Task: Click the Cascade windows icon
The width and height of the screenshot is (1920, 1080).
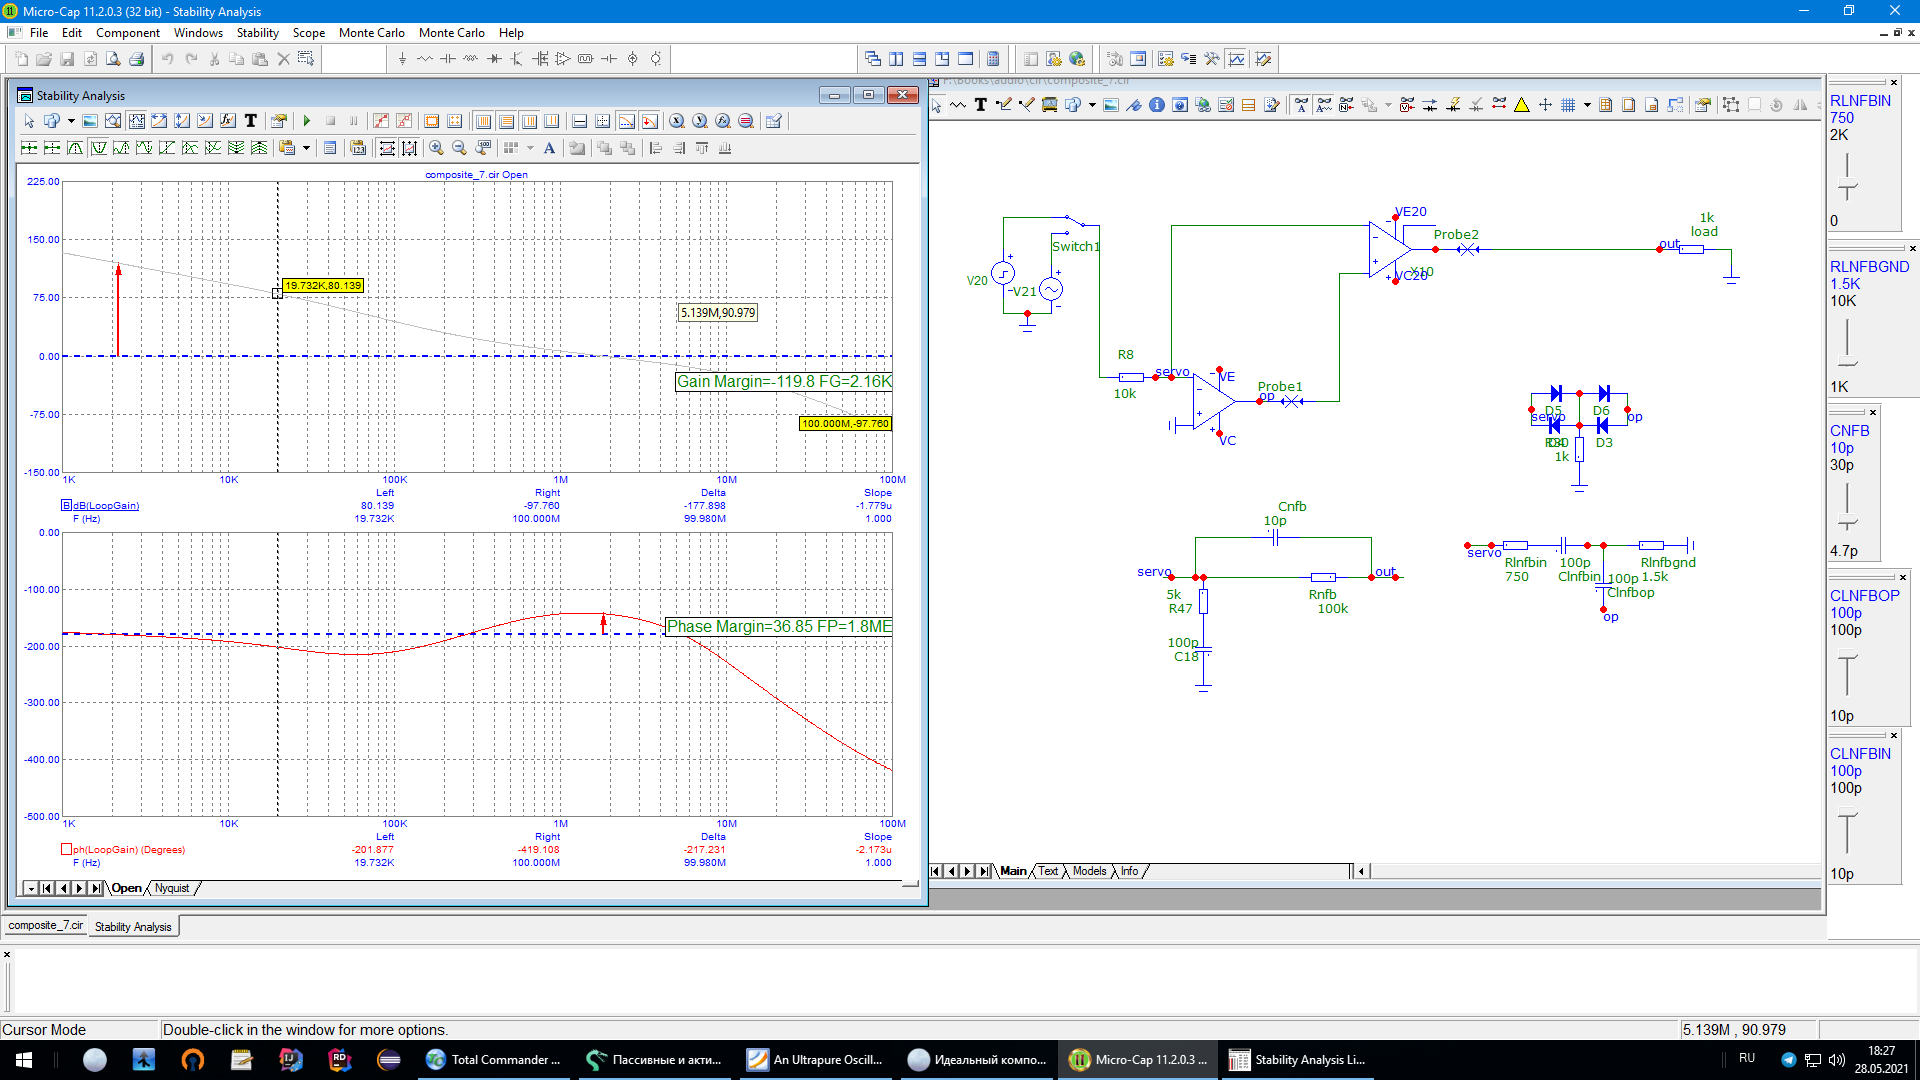Action: coord(873,59)
